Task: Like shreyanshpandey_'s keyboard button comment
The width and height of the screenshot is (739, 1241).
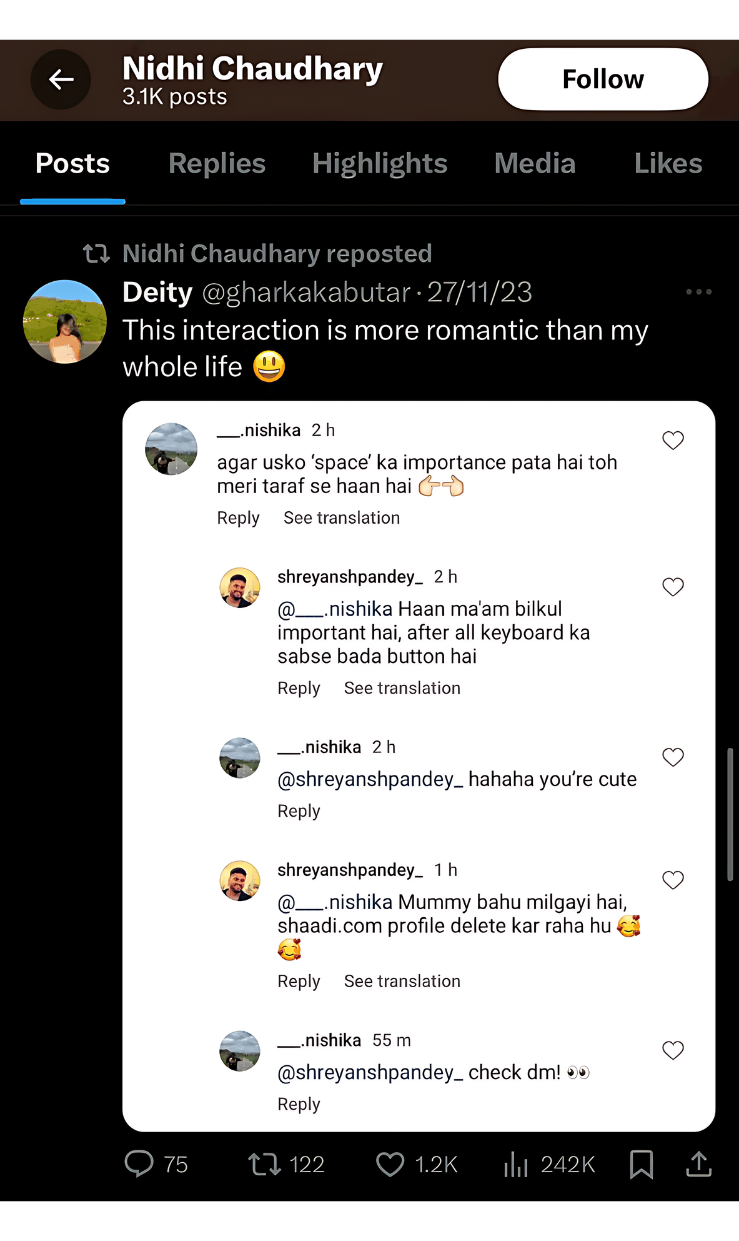Action: pos(673,587)
